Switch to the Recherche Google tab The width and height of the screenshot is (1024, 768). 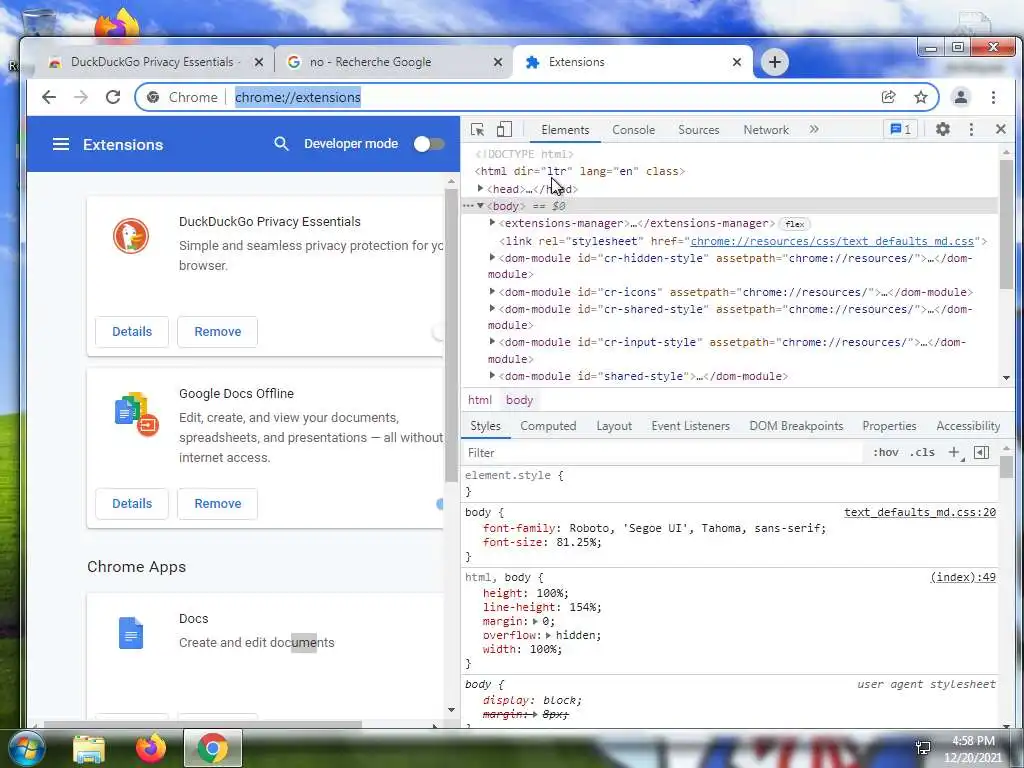pos(394,62)
